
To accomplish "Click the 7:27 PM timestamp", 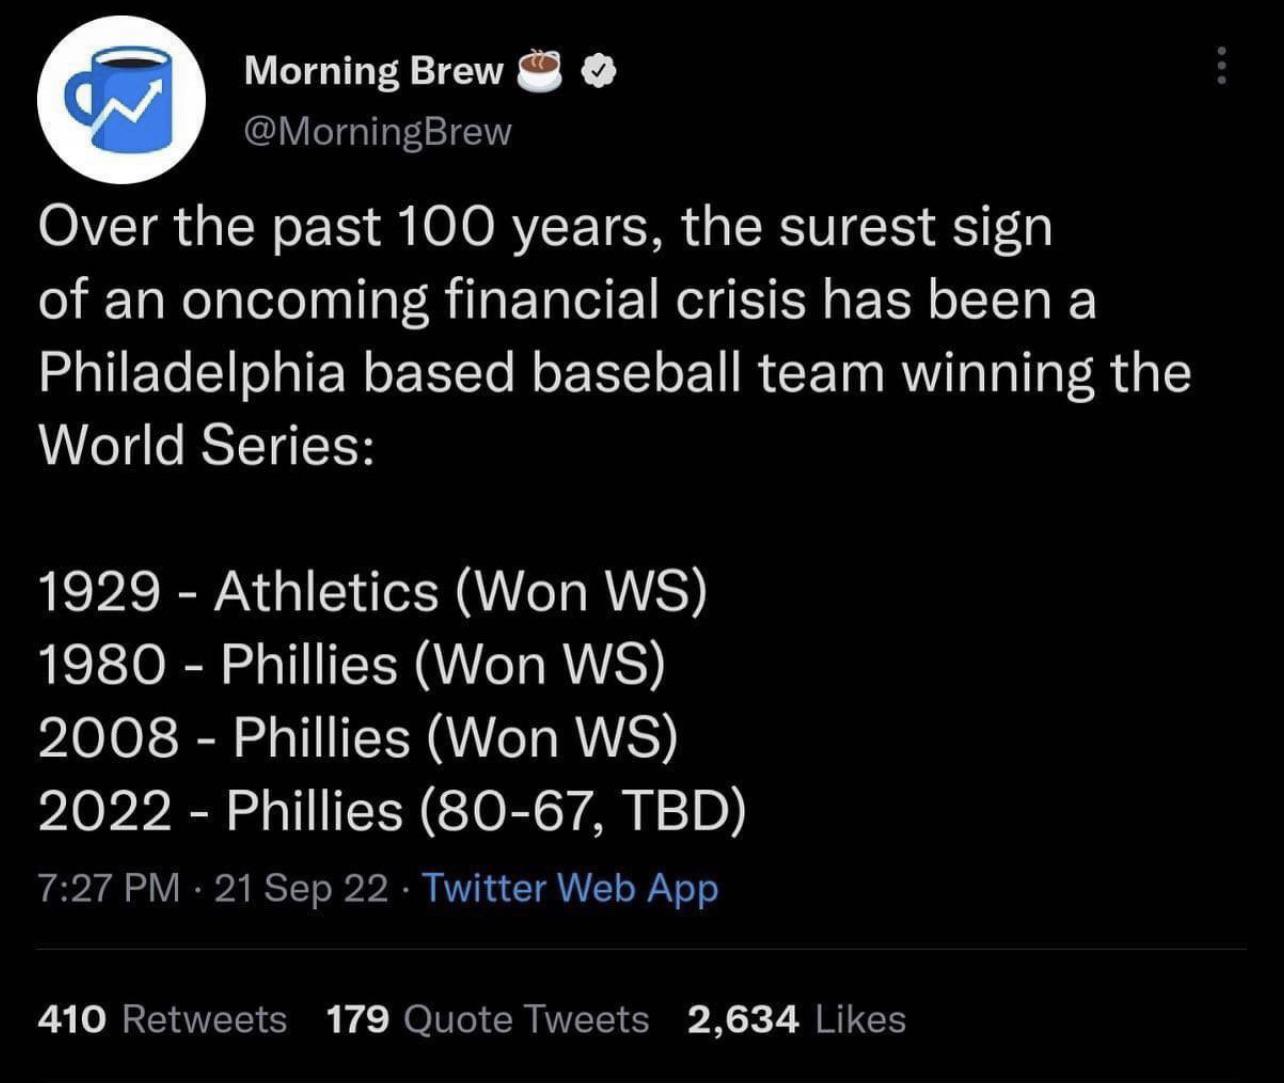I will coord(109,887).
